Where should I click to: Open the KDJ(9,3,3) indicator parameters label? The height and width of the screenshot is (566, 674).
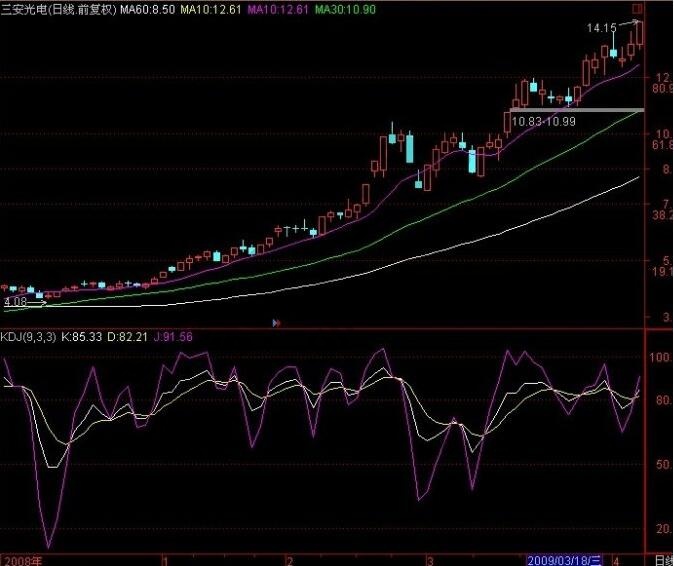point(28,337)
